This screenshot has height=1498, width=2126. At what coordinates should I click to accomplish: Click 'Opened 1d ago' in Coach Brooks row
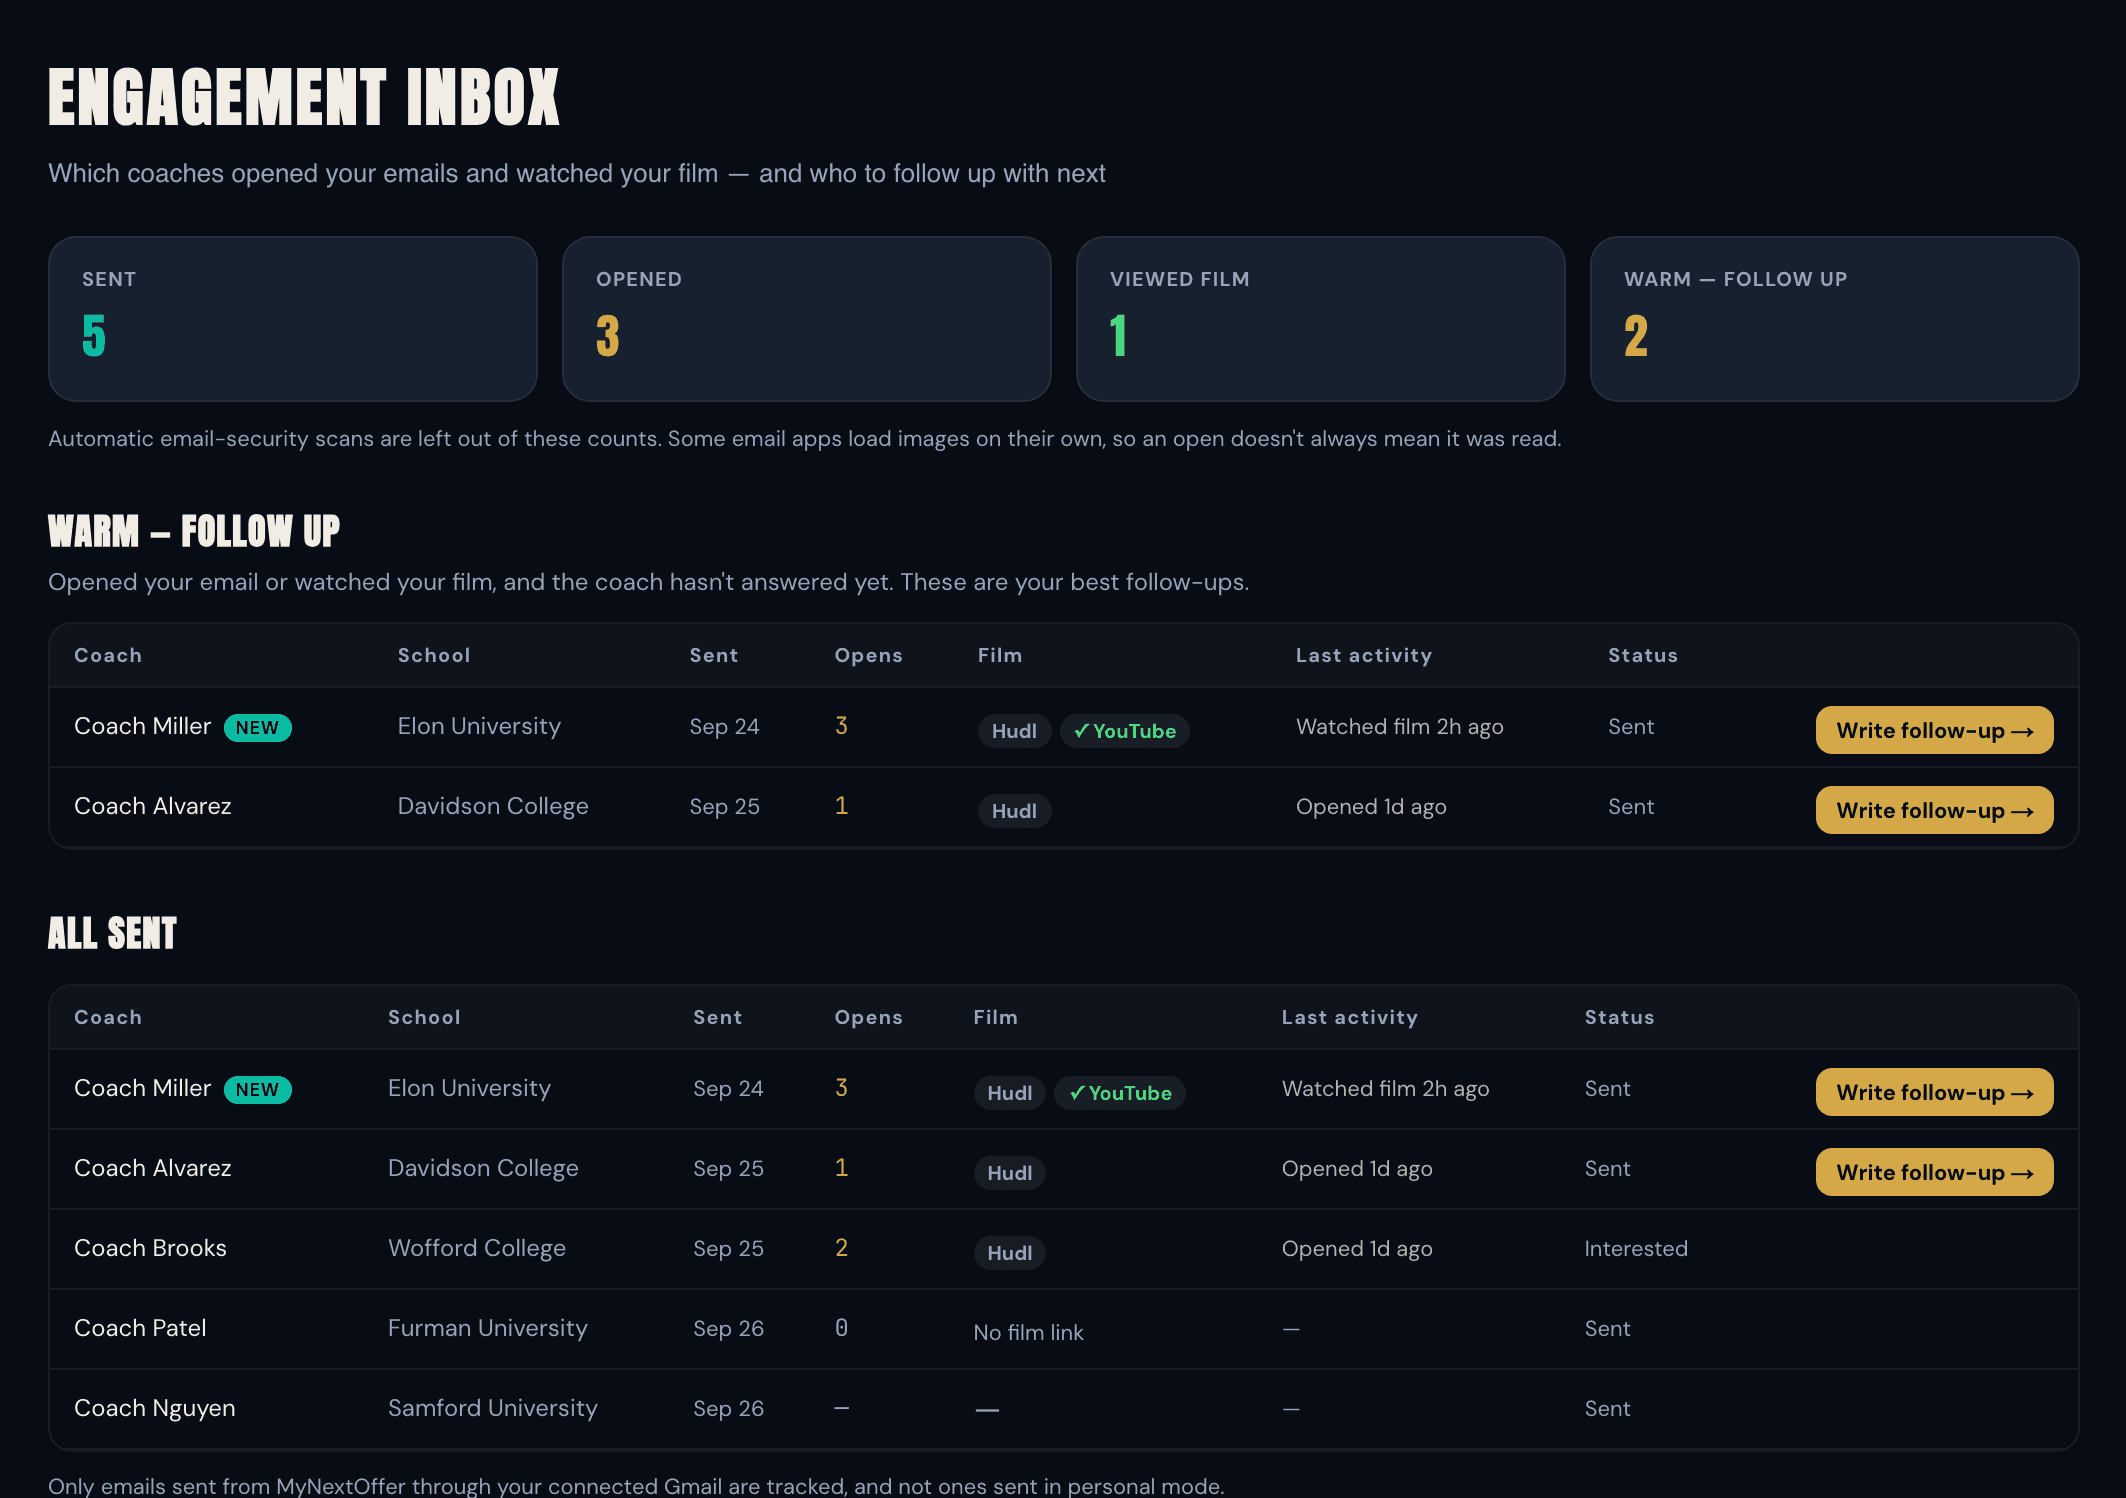coord(1357,1249)
